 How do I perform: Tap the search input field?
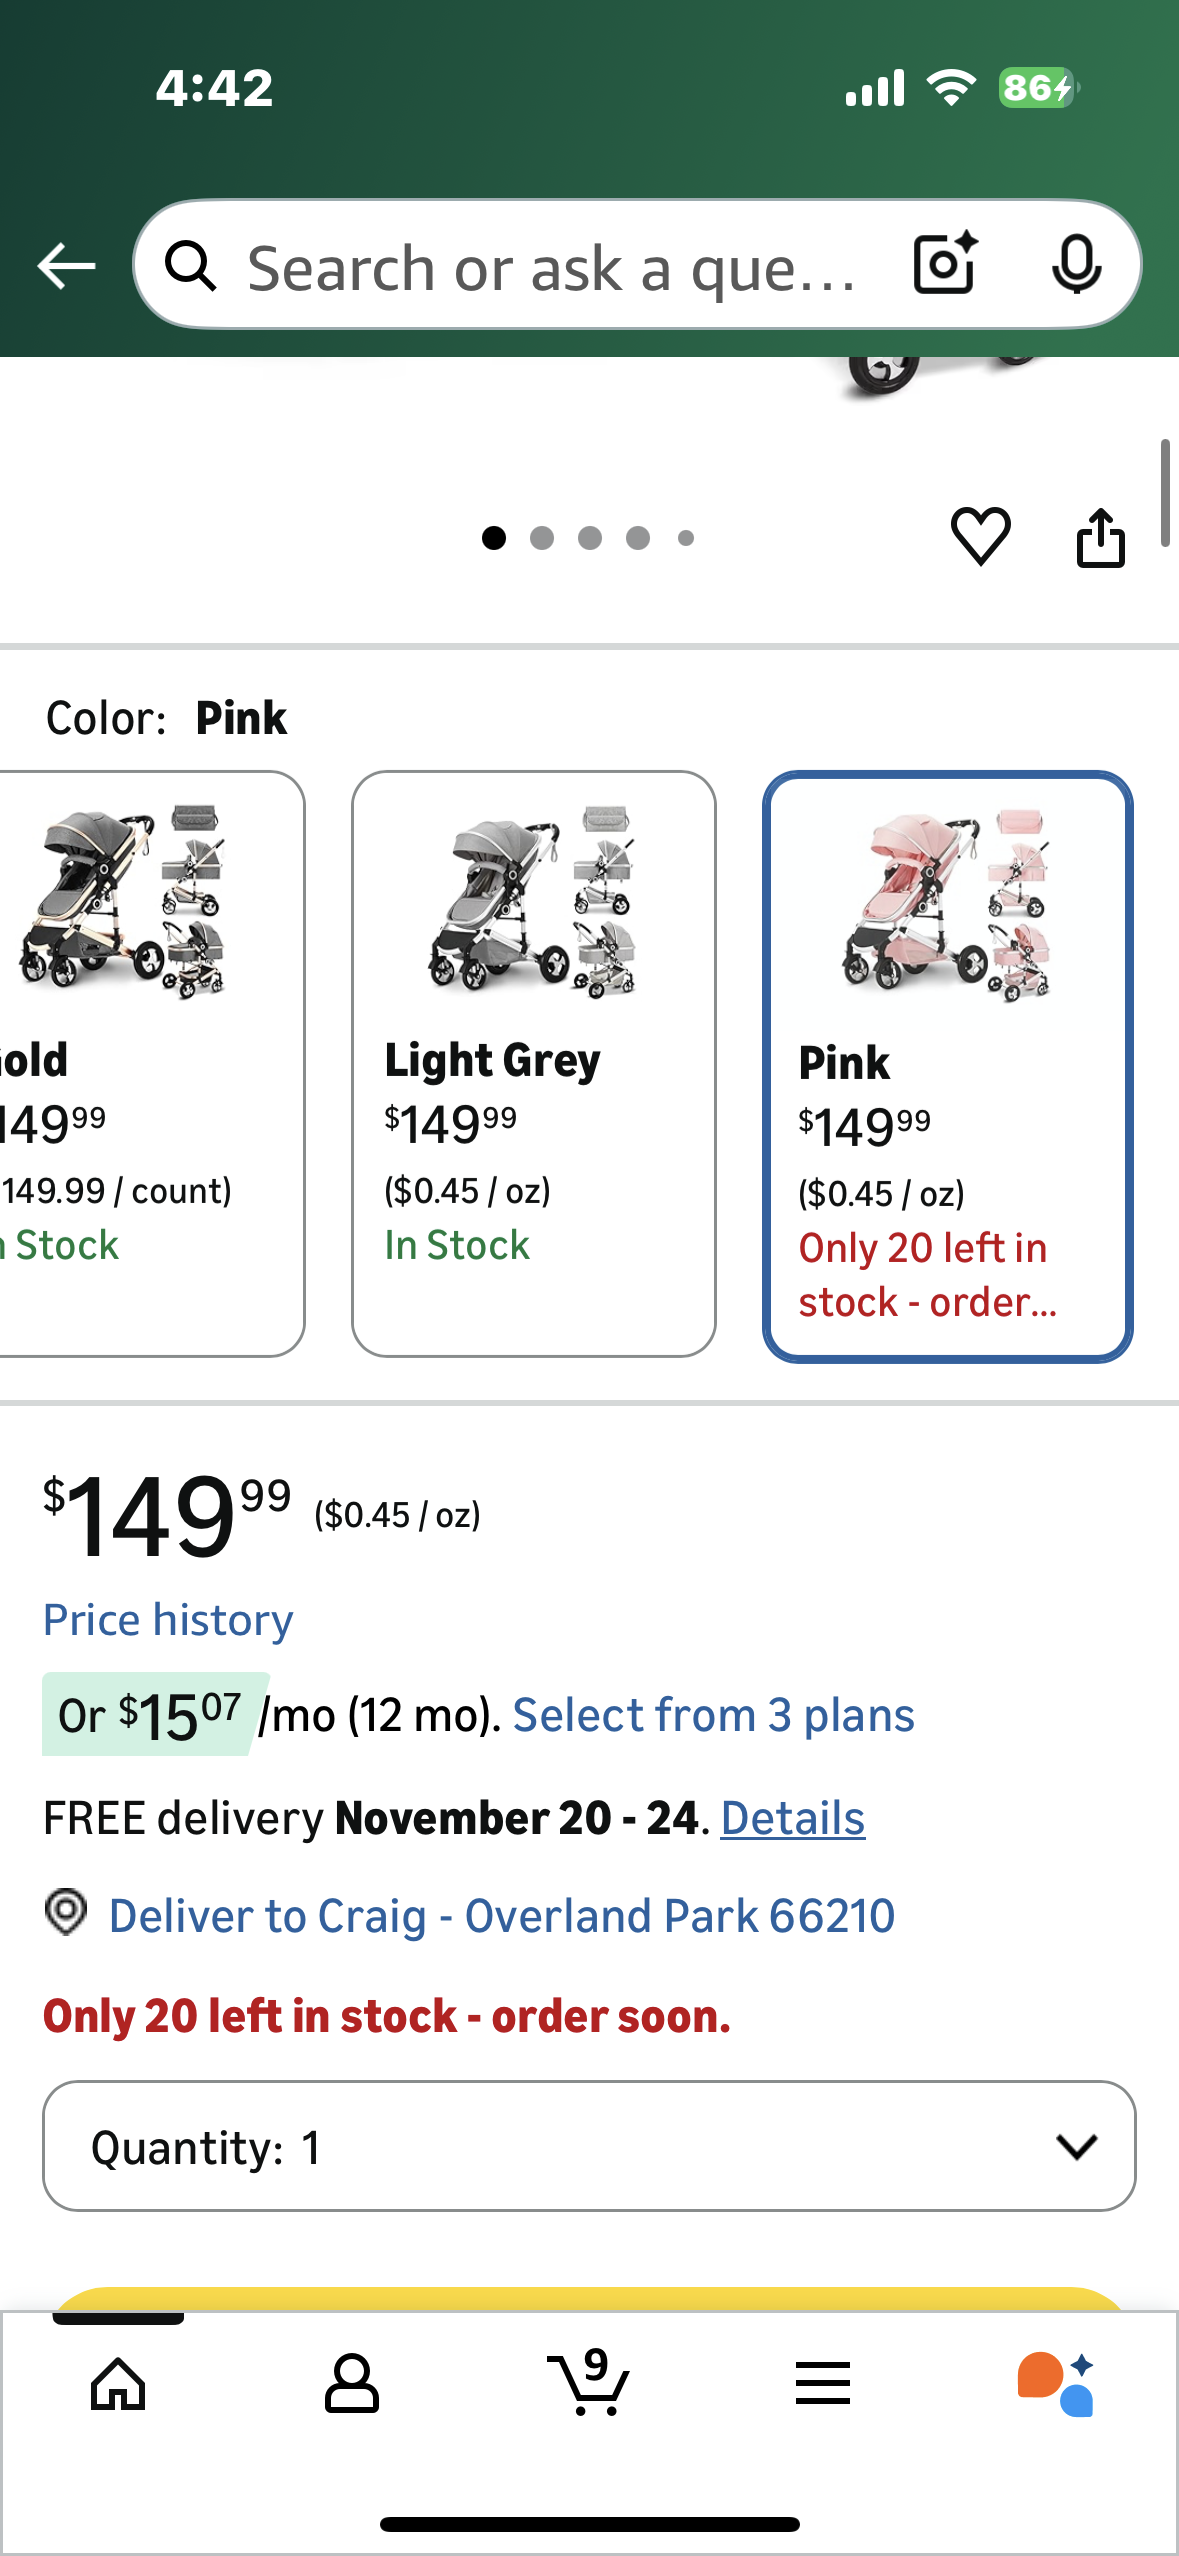[x=550, y=268]
